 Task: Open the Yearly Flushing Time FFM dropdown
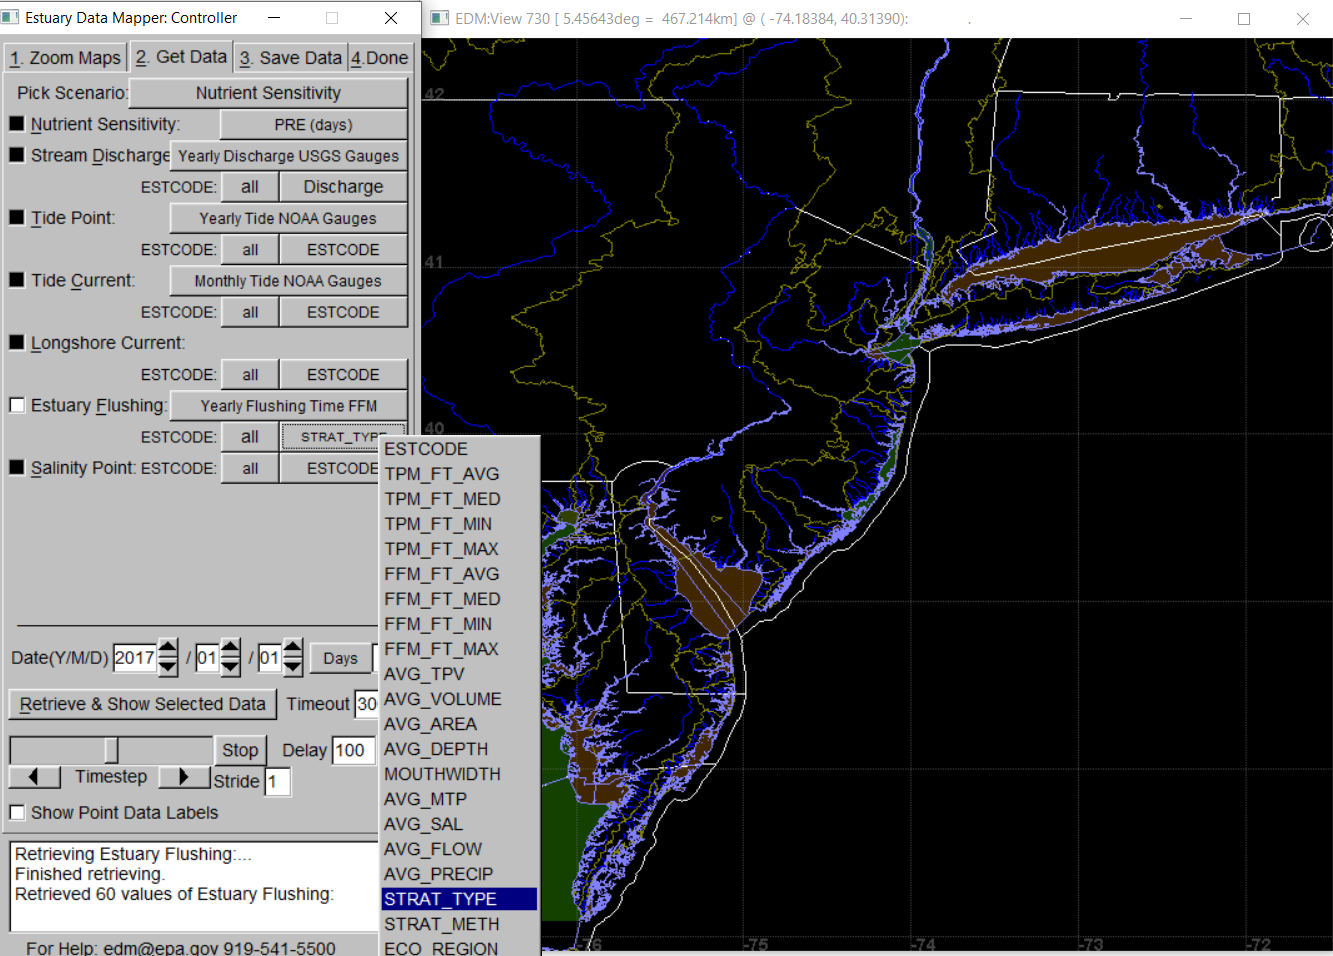(x=288, y=405)
